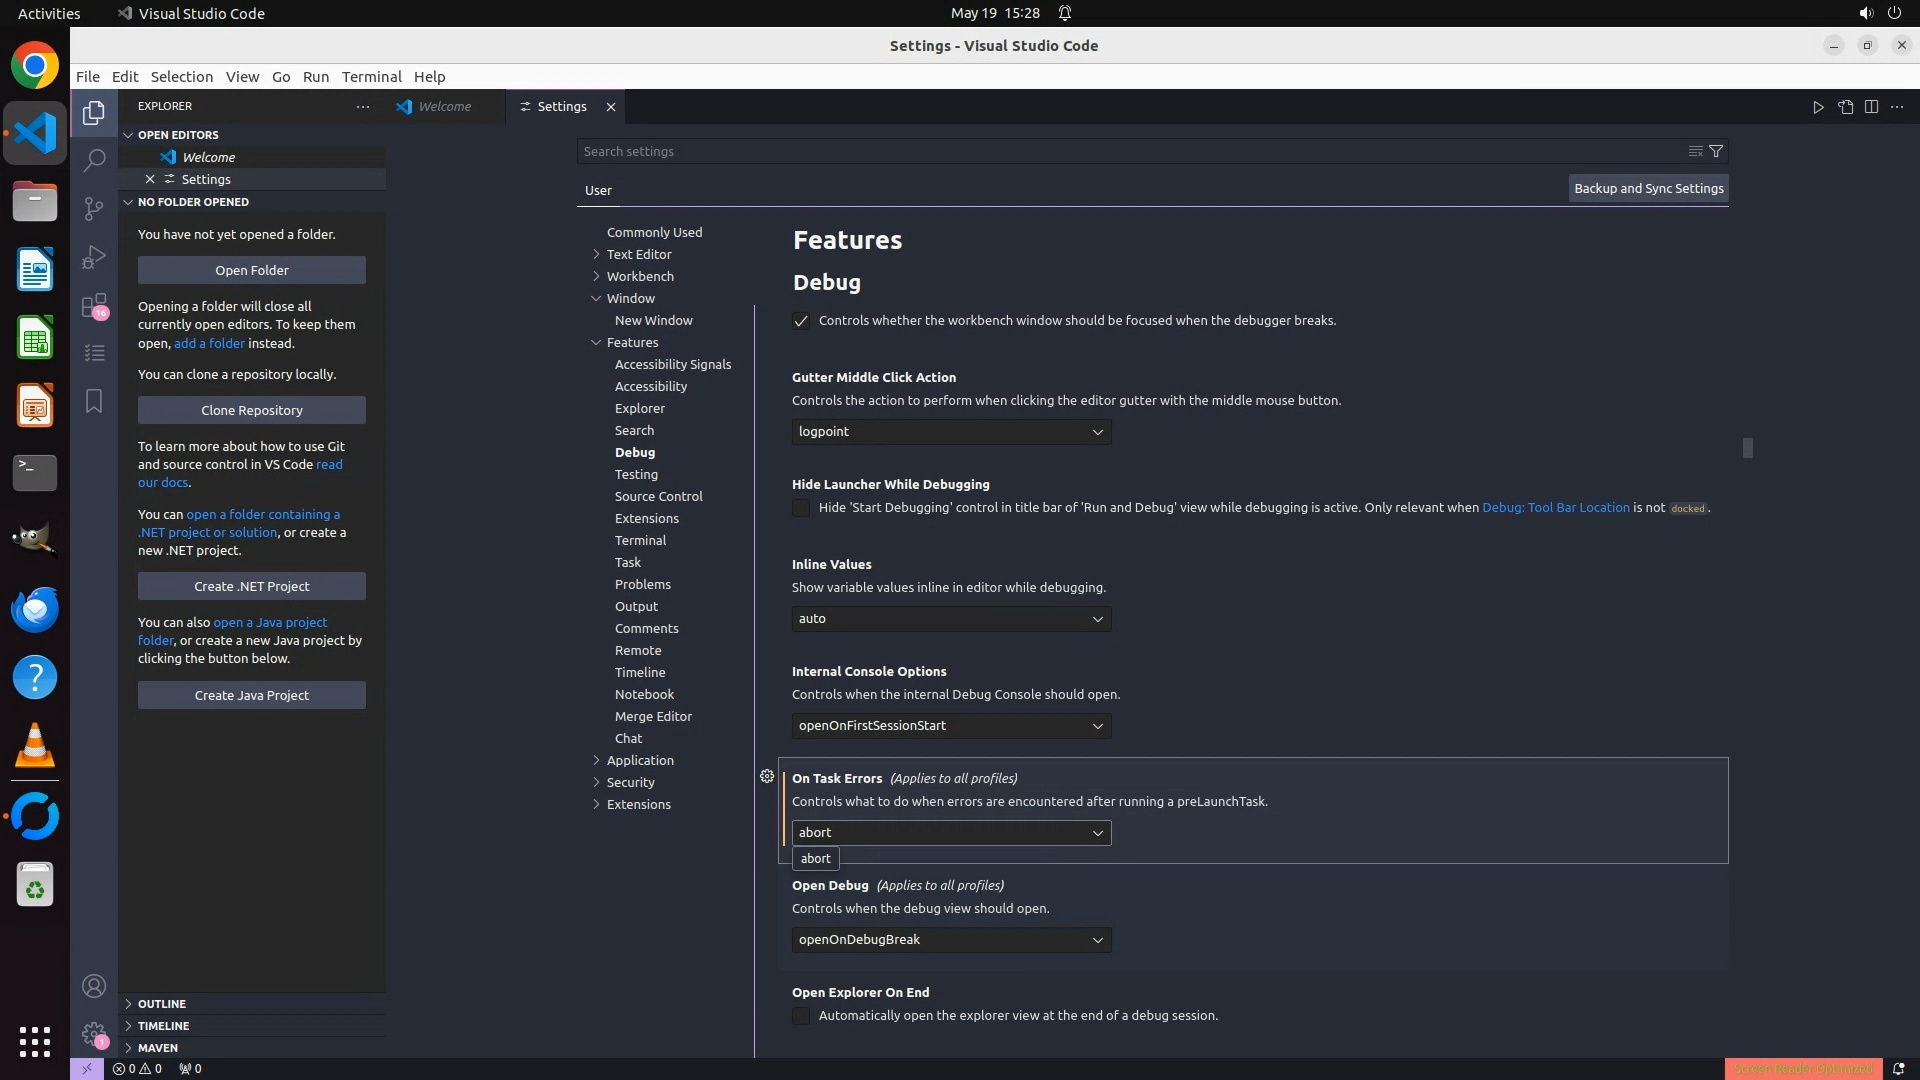Click the settings filter funnel icon
This screenshot has height=1080, width=1920.
[x=1716, y=151]
